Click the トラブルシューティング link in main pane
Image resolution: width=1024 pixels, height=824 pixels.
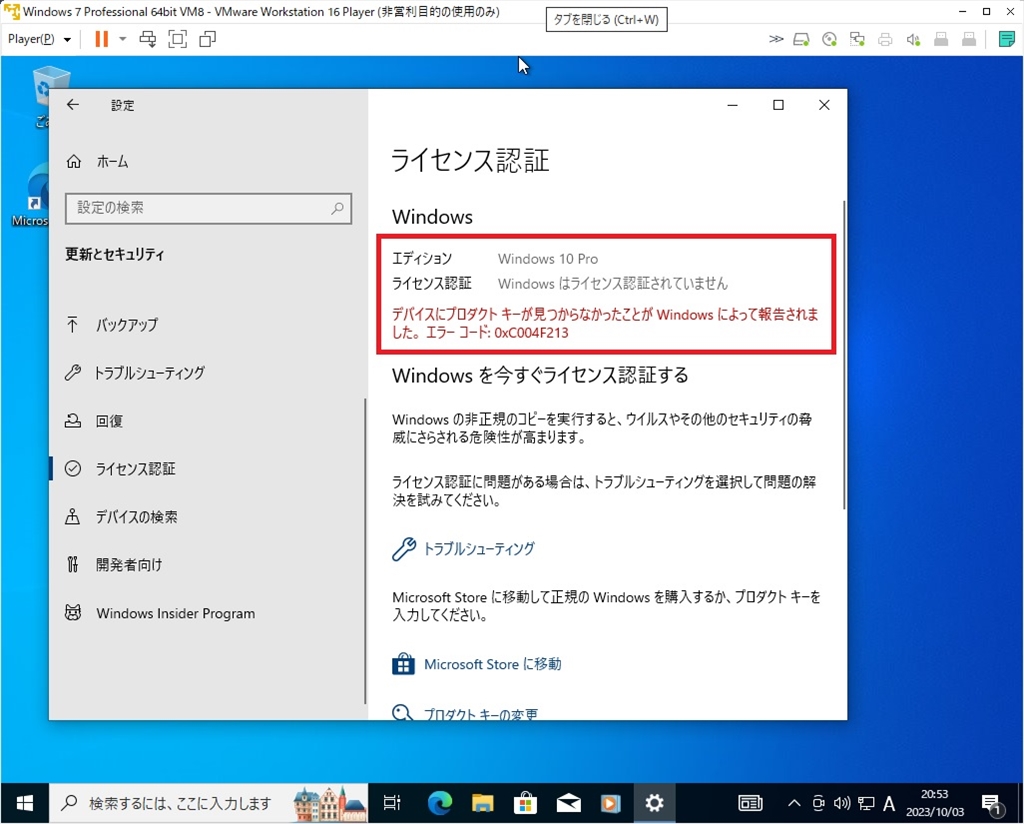pyautogui.click(x=464, y=549)
